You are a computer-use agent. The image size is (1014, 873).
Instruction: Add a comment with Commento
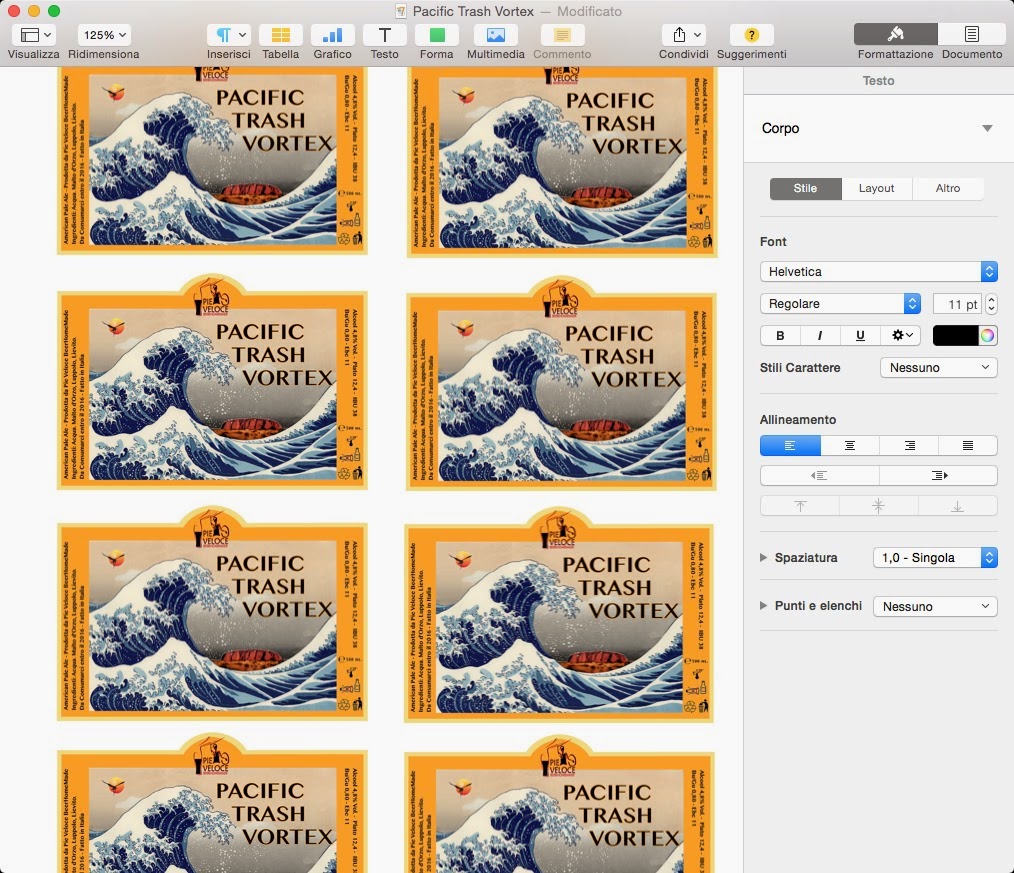tap(562, 35)
